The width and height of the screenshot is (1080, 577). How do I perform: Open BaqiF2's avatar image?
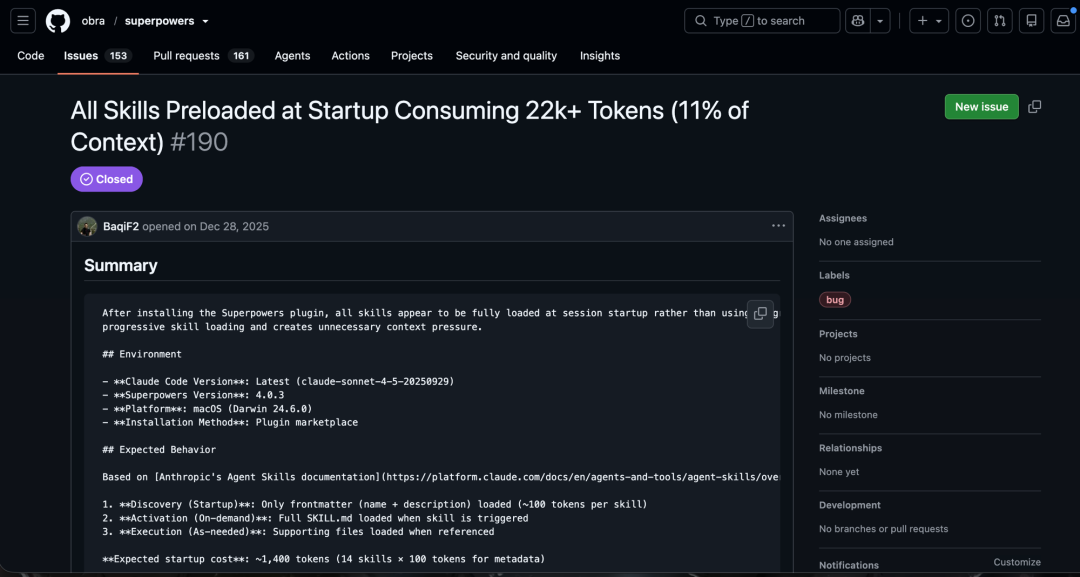click(x=87, y=227)
